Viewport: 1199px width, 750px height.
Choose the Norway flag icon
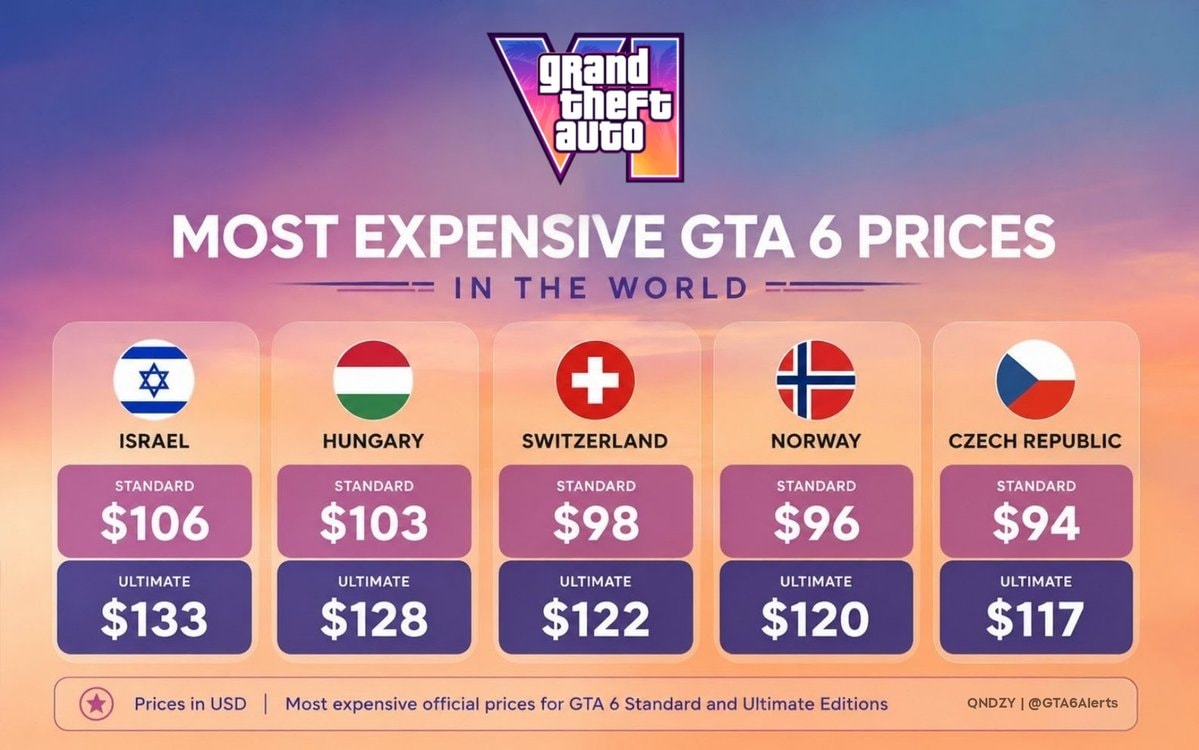pyautogui.click(x=816, y=379)
